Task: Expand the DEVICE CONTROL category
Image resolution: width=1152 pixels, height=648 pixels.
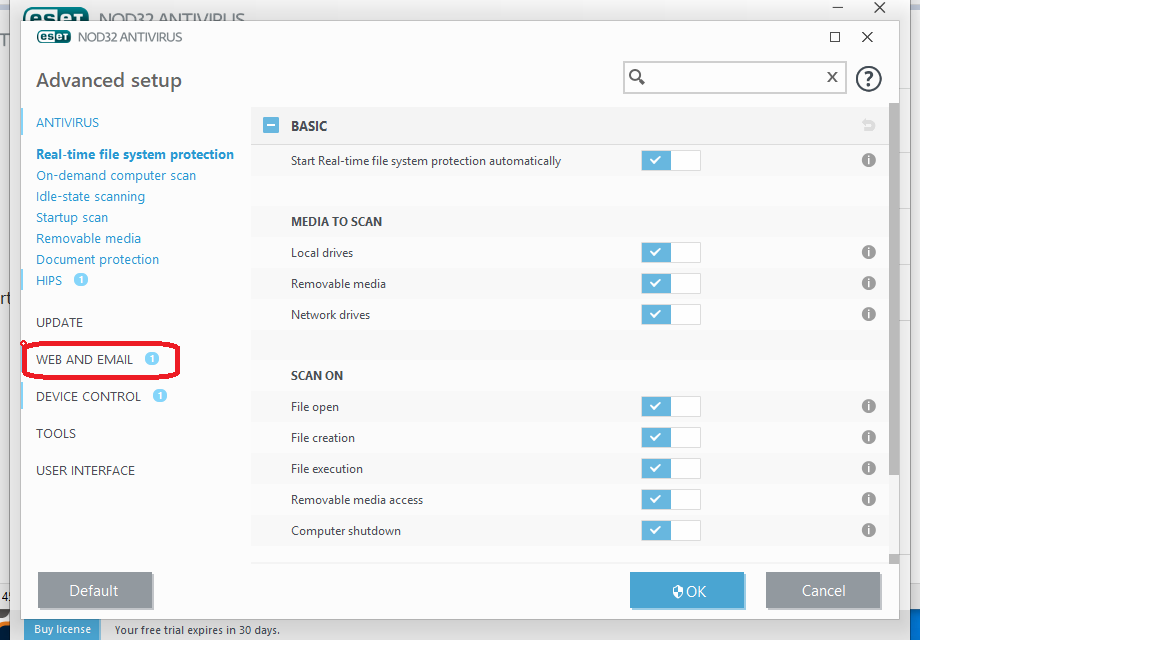Action: point(88,397)
